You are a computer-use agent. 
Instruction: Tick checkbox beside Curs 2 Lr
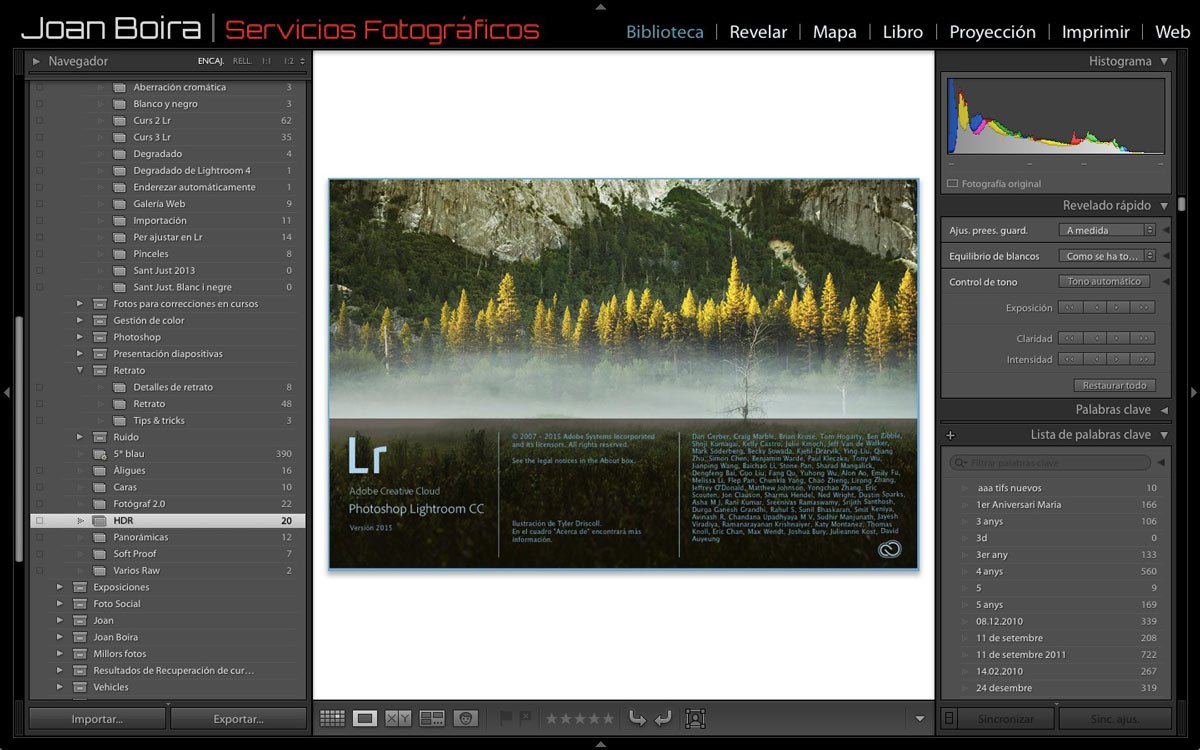39,121
